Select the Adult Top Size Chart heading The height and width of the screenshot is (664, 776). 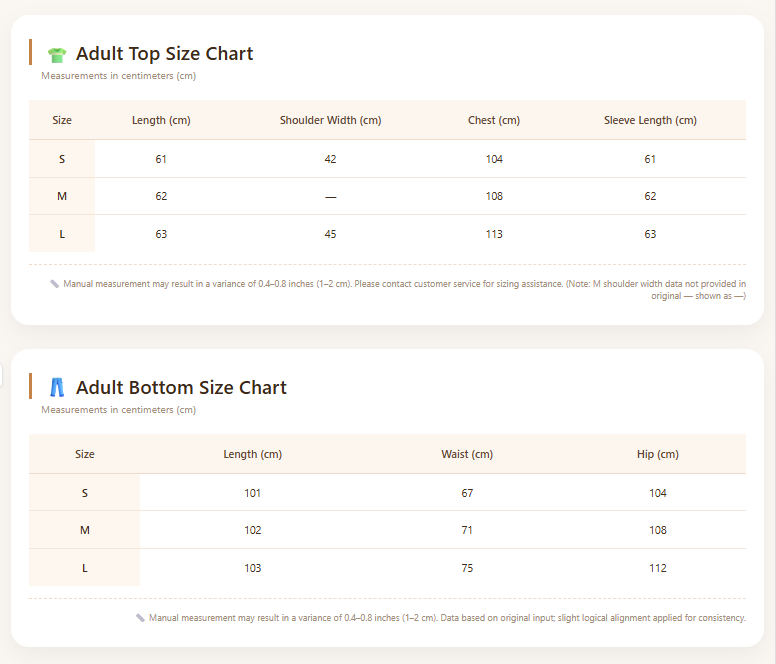click(164, 53)
